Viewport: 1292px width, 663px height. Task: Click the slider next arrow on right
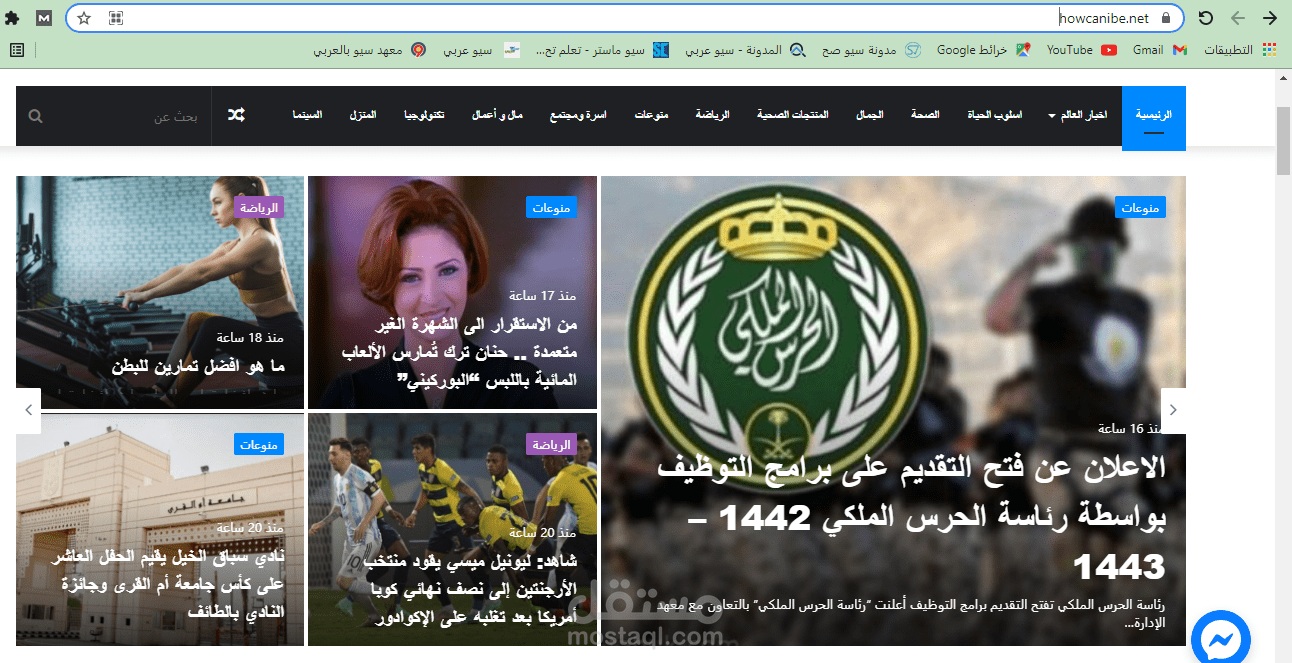(x=1173, y=410)
